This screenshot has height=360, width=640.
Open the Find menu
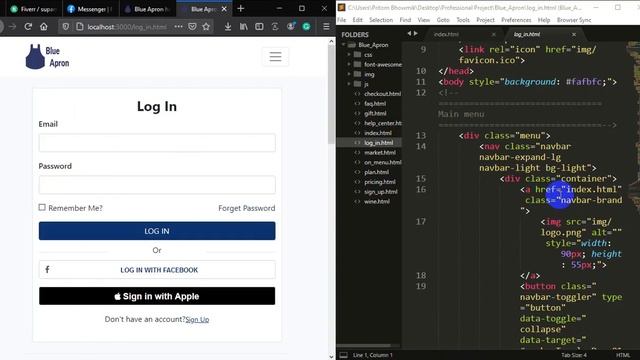tap(405, 20)
